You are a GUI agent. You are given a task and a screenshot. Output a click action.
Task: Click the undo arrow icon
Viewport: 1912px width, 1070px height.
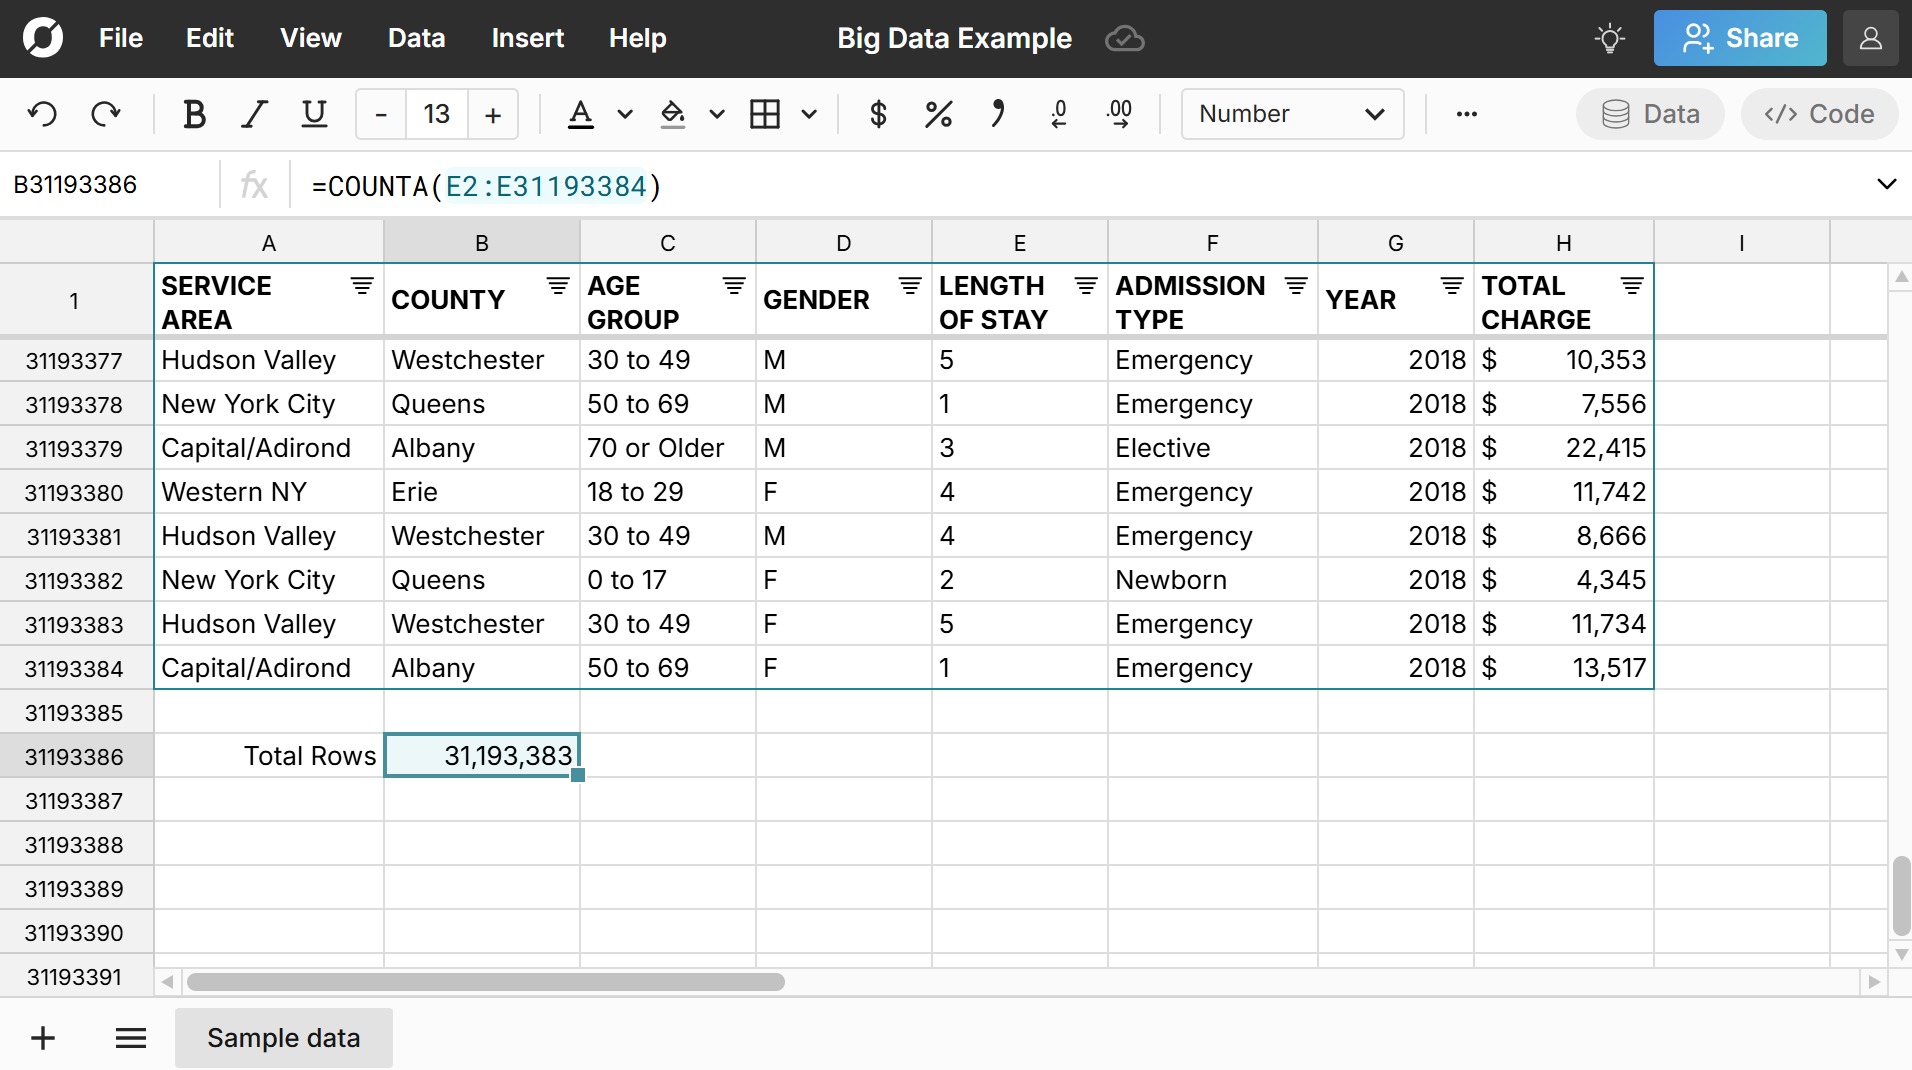42,114
